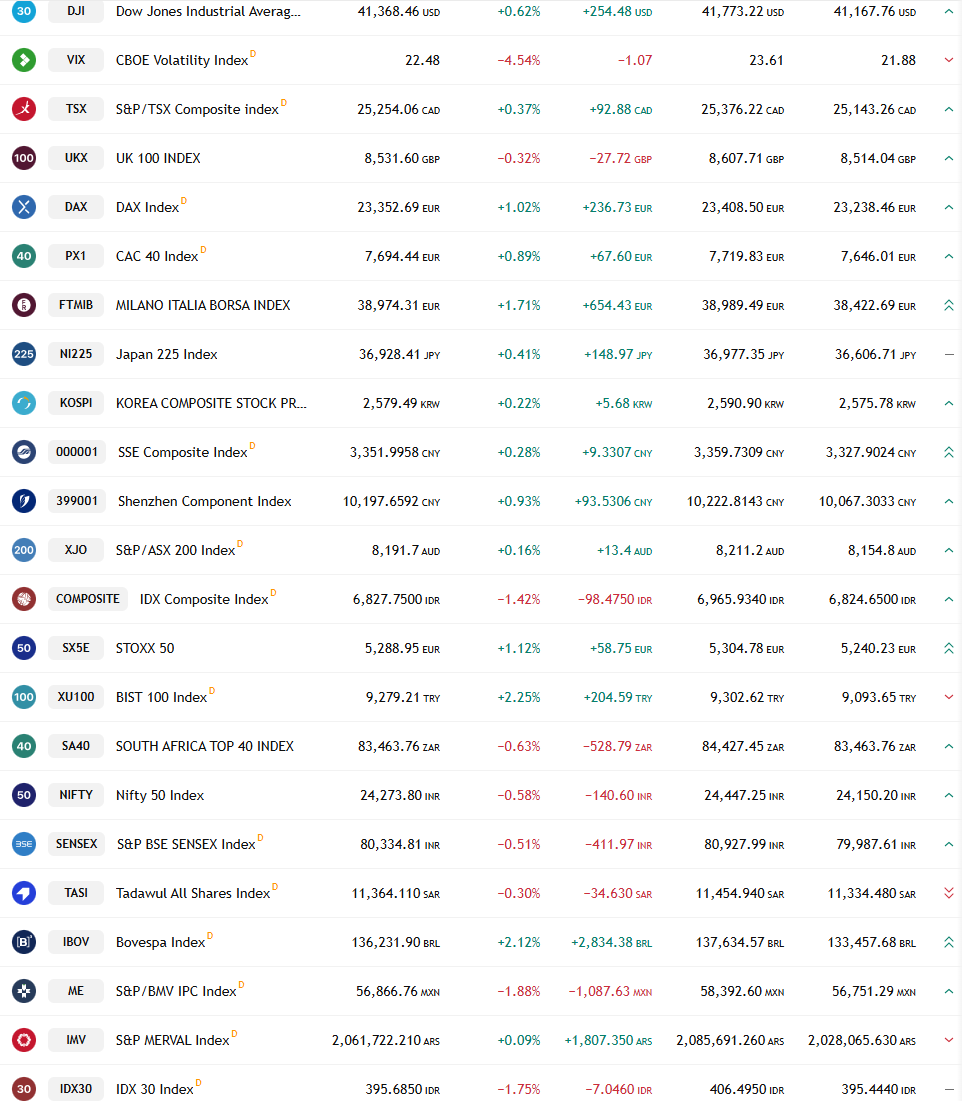The width and height of the screenshot is (962, 1101).
Task: Click the rating arrow in the FTMIB row
Action: [x=949, y=305]
